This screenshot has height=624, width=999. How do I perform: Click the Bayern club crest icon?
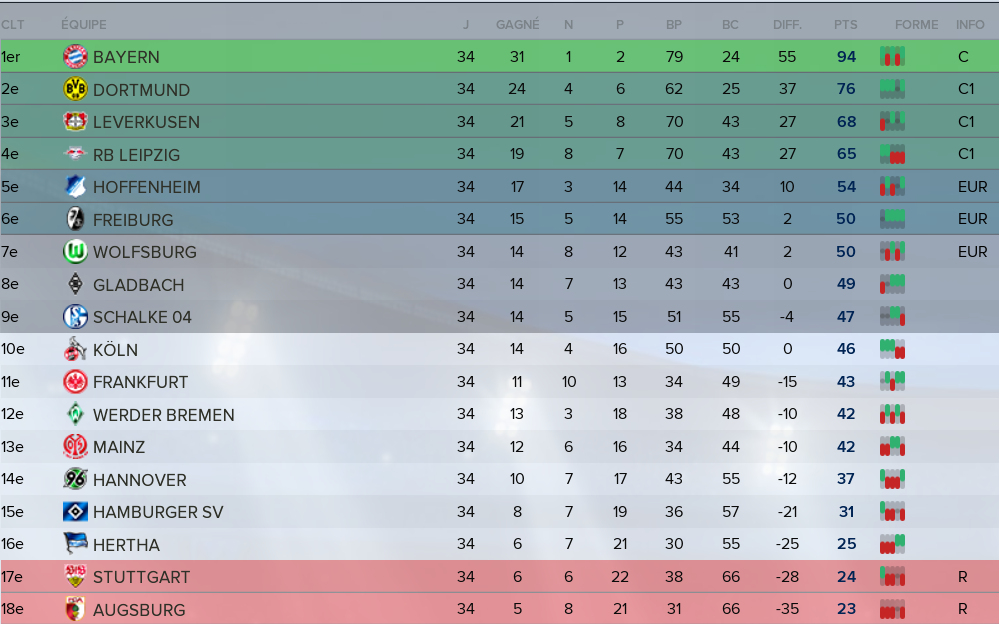(75, 57)
